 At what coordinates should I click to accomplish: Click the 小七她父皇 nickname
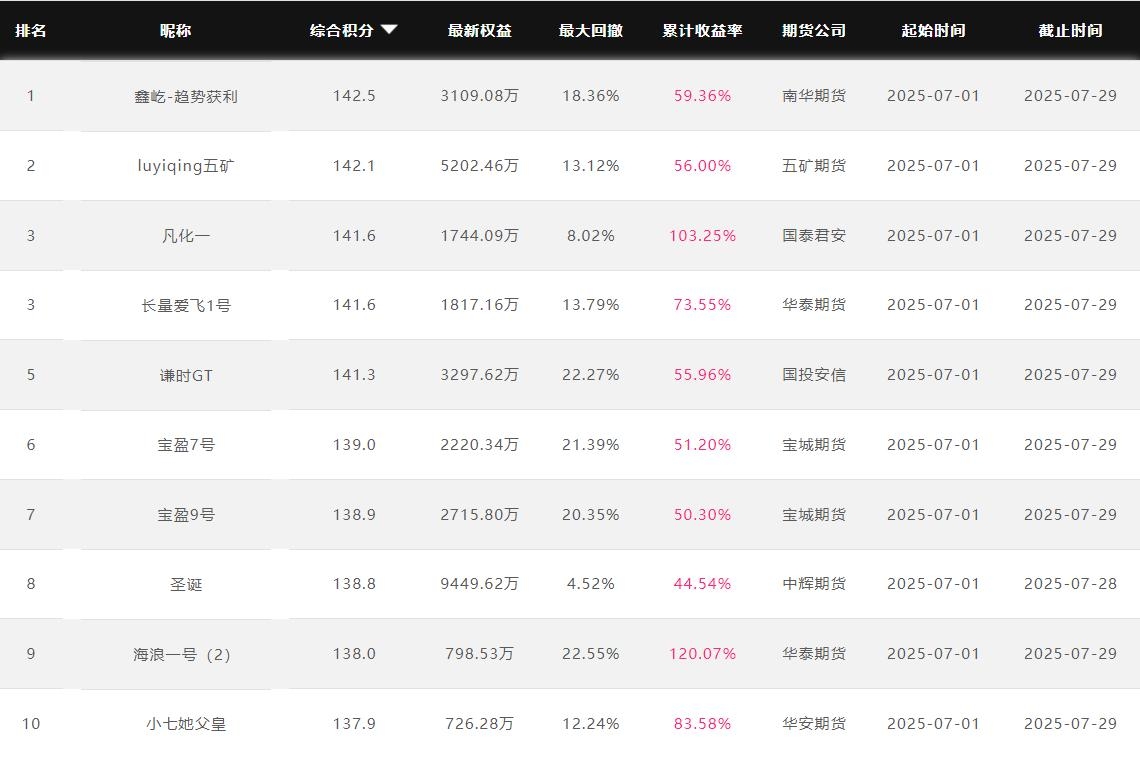(186, 724)
